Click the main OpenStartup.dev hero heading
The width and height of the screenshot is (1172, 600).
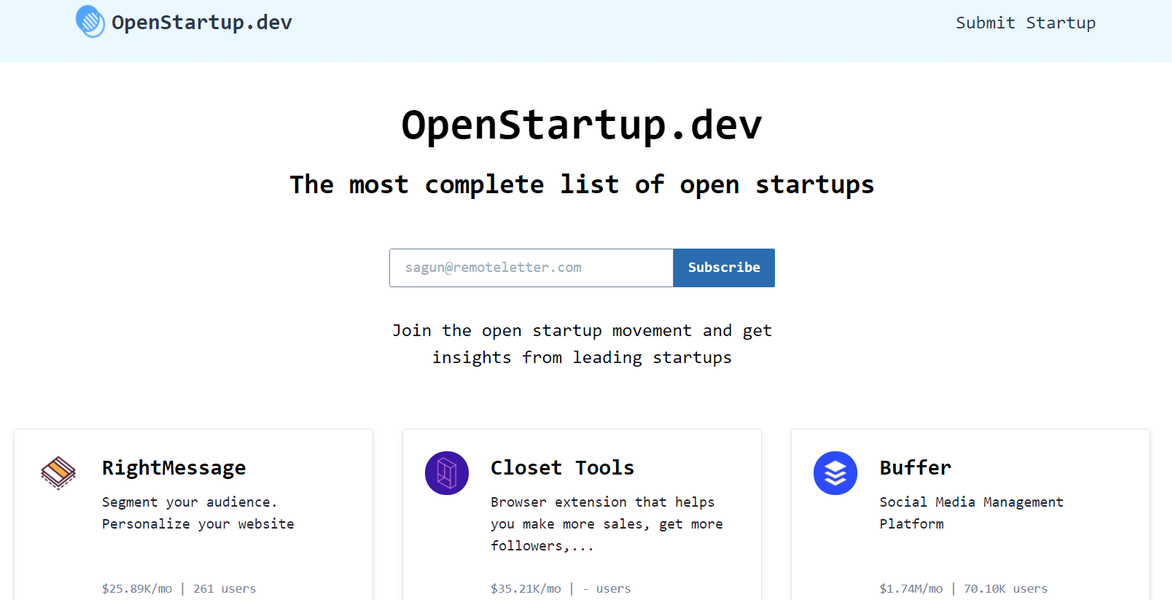581,124
